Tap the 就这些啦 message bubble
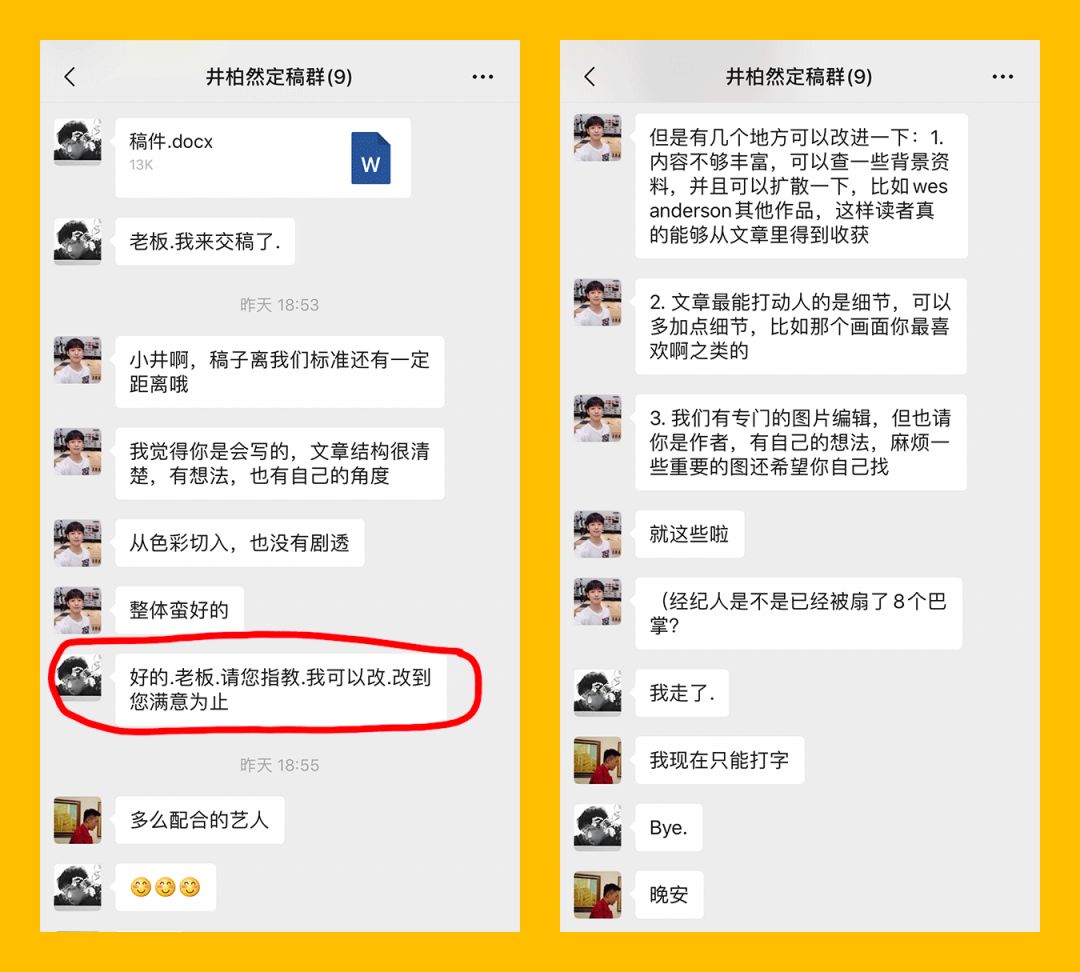Image resolution: width=1080 pixels, height=972 pixels. tap(689, 534)
